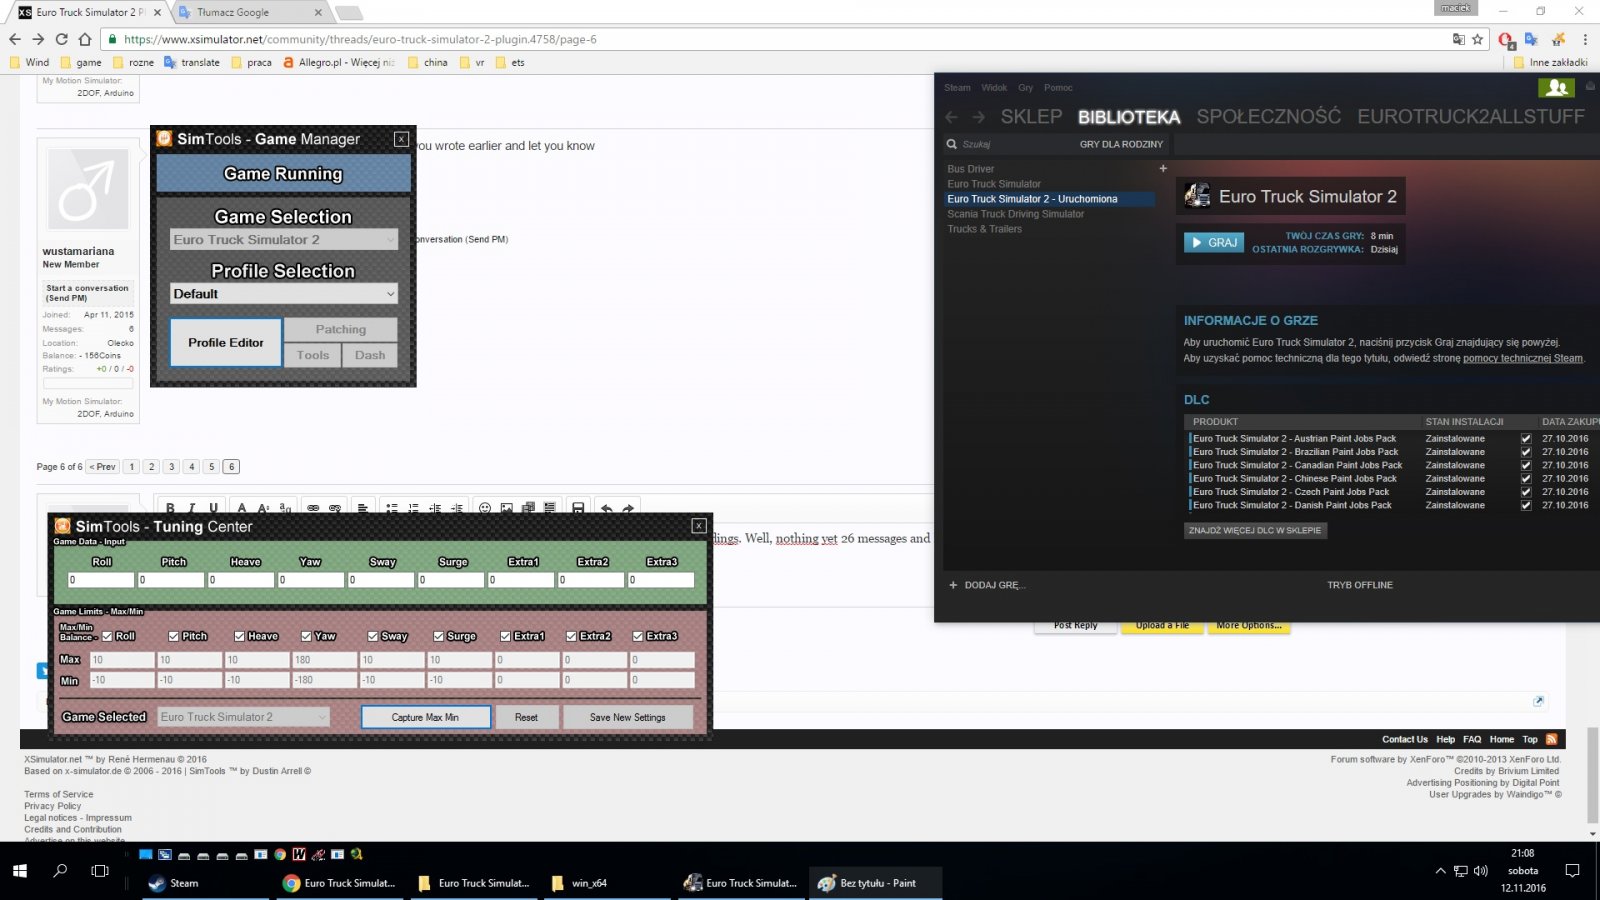Viewport: 1600px width, 900px height.
Task: Open the Action Center notifications
Action: (x=1572, y=870)
